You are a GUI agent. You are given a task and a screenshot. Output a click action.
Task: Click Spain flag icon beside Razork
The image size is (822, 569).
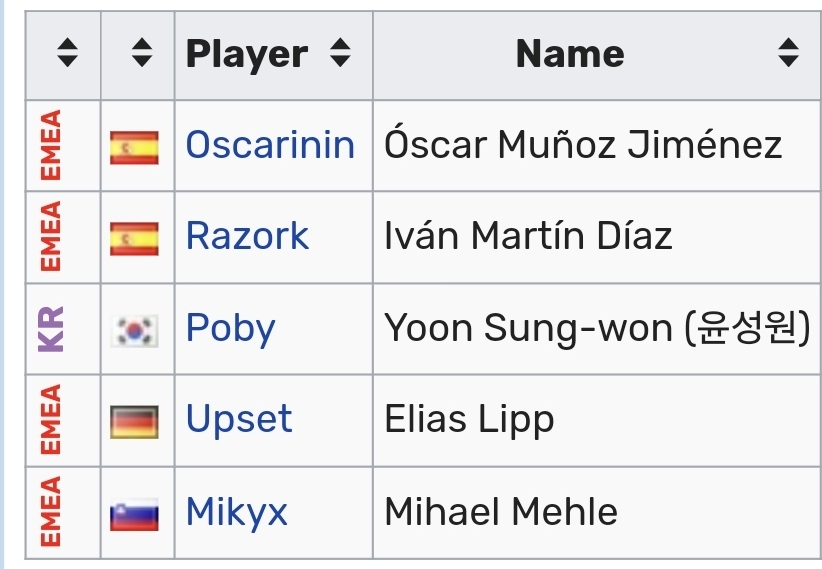click(134, 238)
